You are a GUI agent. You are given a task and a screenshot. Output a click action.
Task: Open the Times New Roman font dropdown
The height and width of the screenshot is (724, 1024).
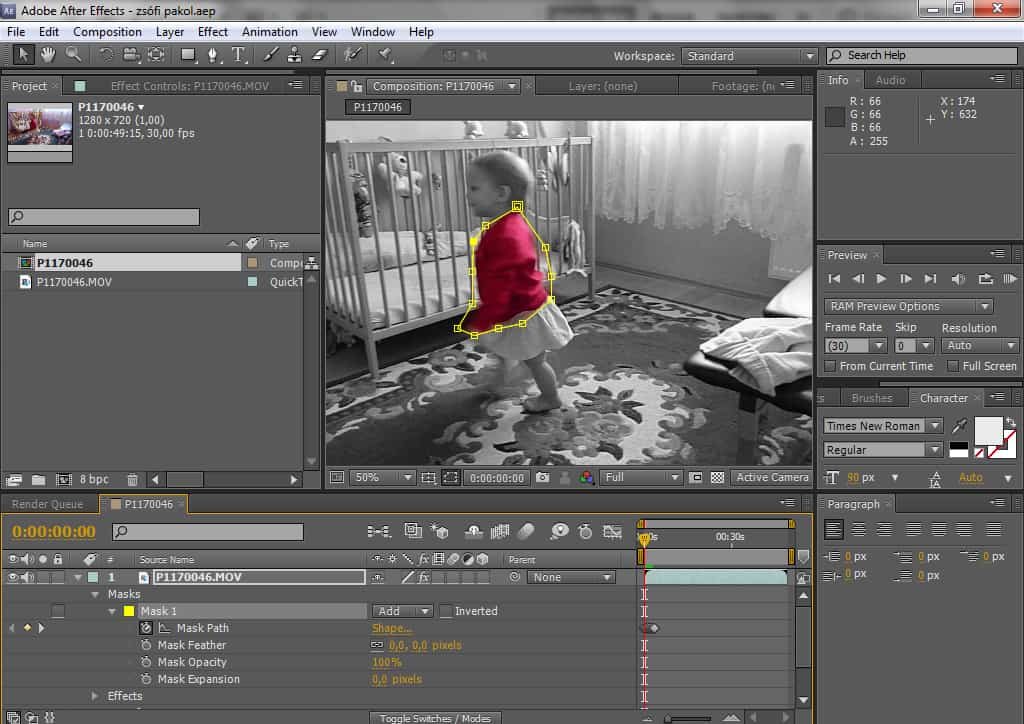click(882, 426)
